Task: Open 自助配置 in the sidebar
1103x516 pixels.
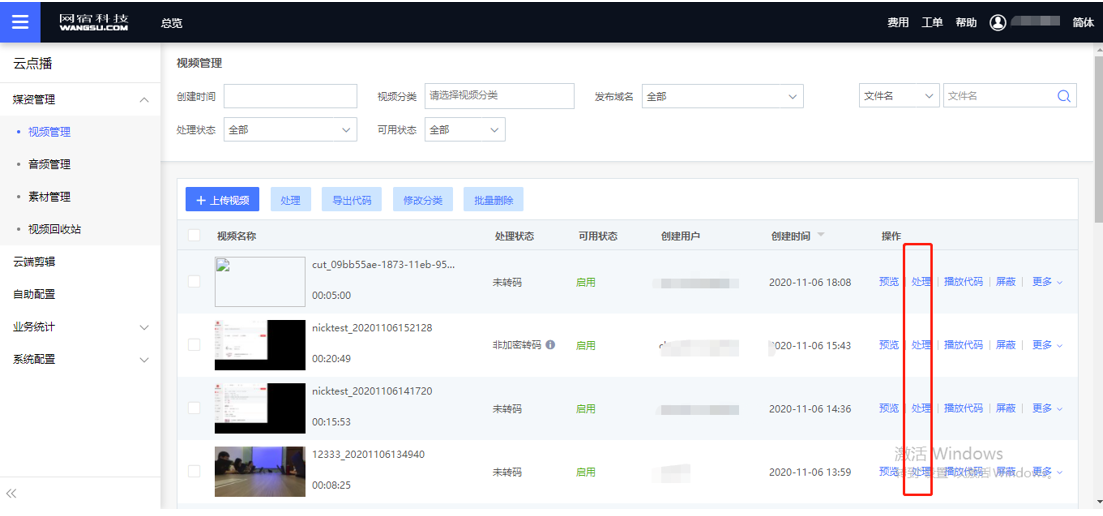Action: point(34,294)
